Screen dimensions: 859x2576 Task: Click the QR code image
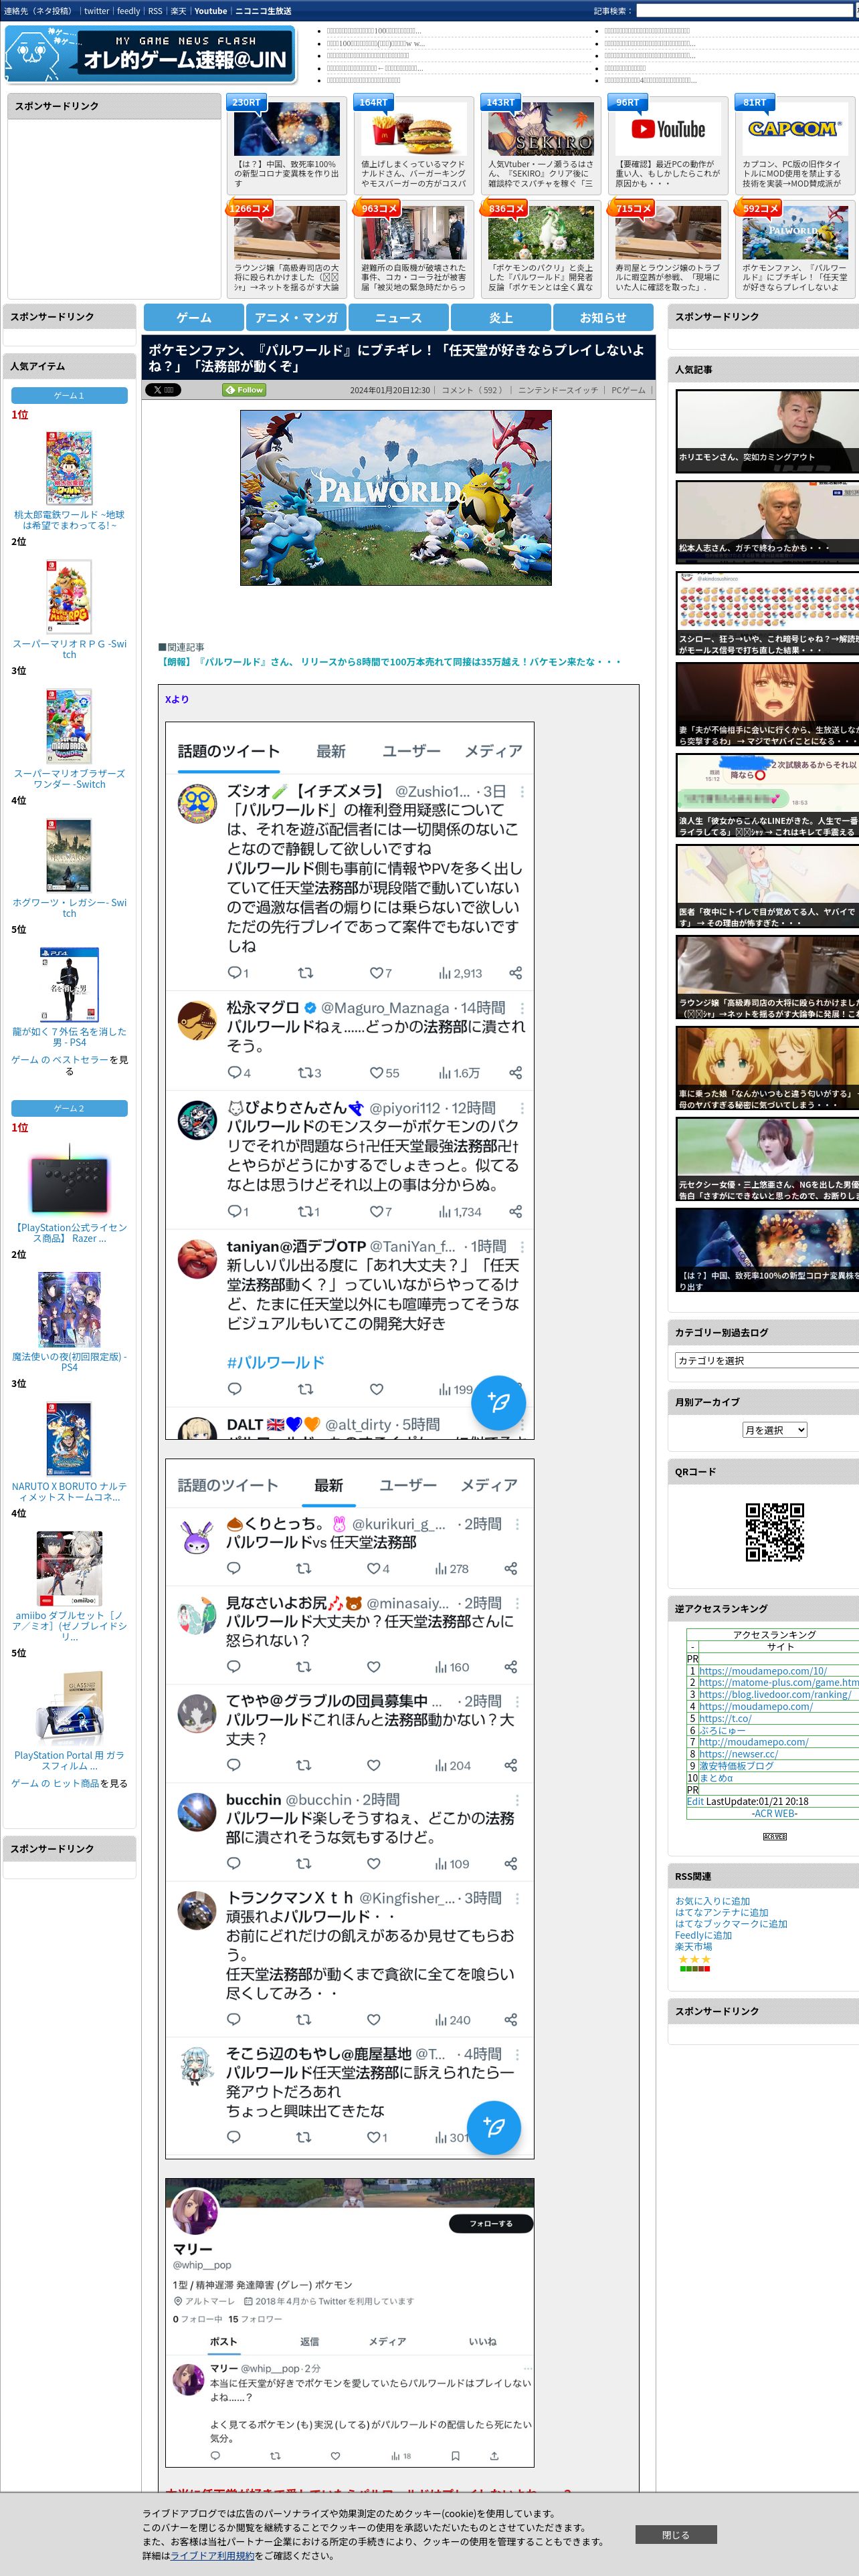coord(775,1531)
